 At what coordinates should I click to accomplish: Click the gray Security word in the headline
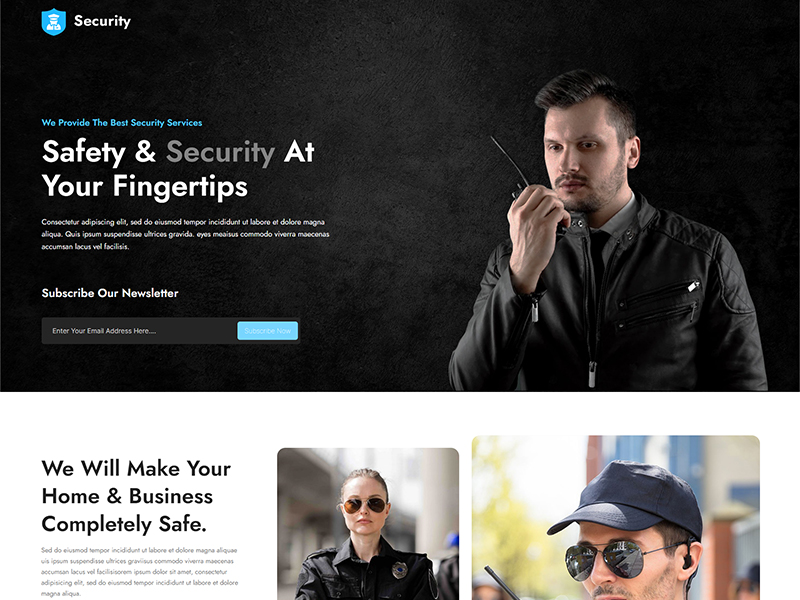coord(220,152)
